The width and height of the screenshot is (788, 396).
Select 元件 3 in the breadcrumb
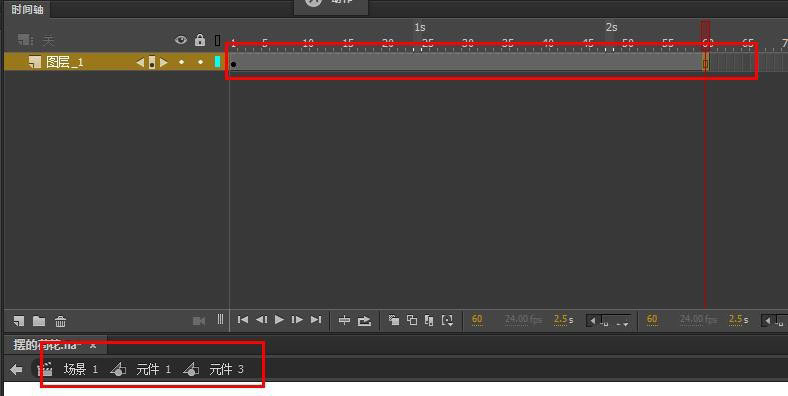(226, 370)
